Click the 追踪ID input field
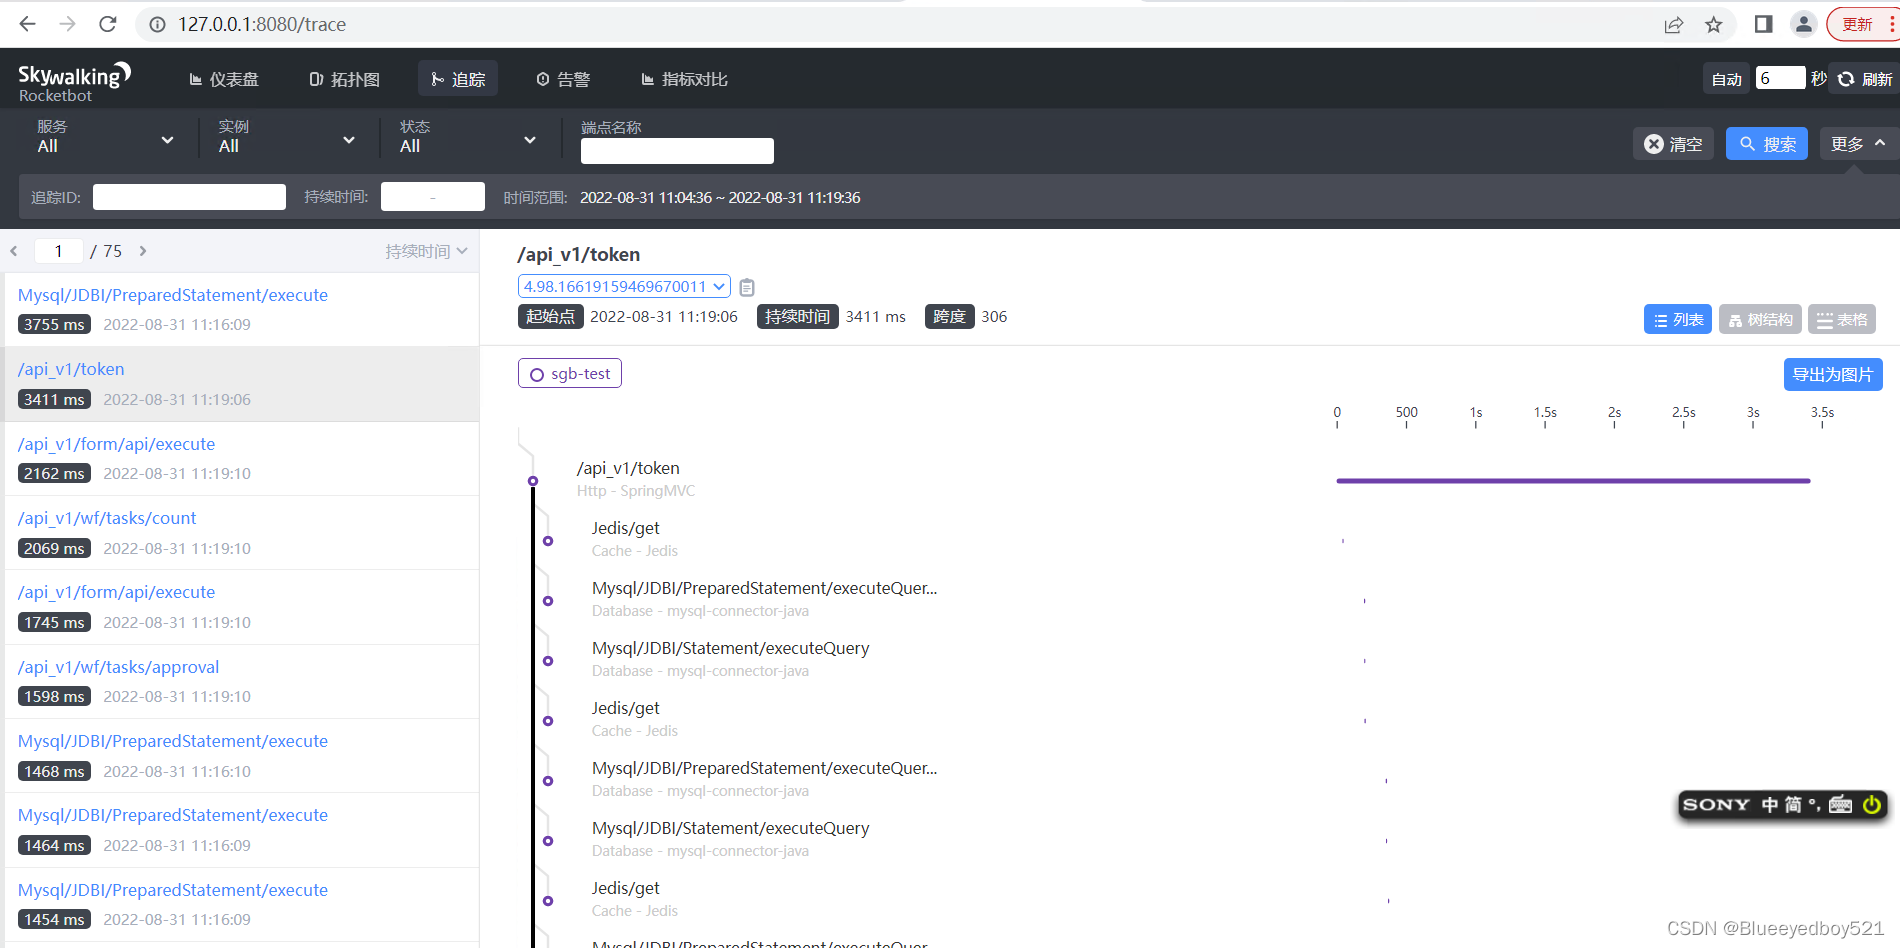 click(189, 197)
